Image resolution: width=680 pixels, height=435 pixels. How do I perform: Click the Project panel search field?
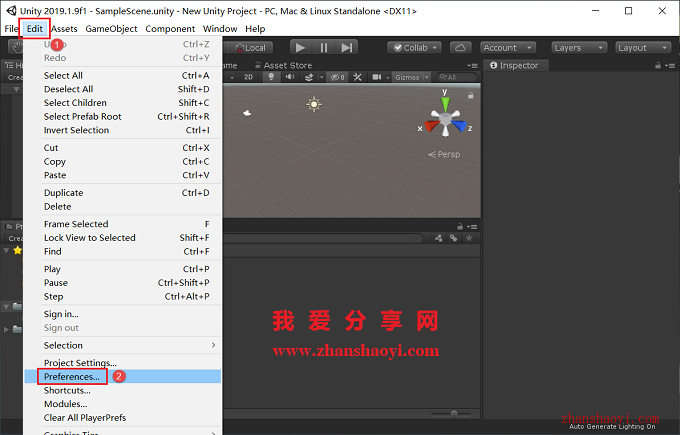pos(323,238)
